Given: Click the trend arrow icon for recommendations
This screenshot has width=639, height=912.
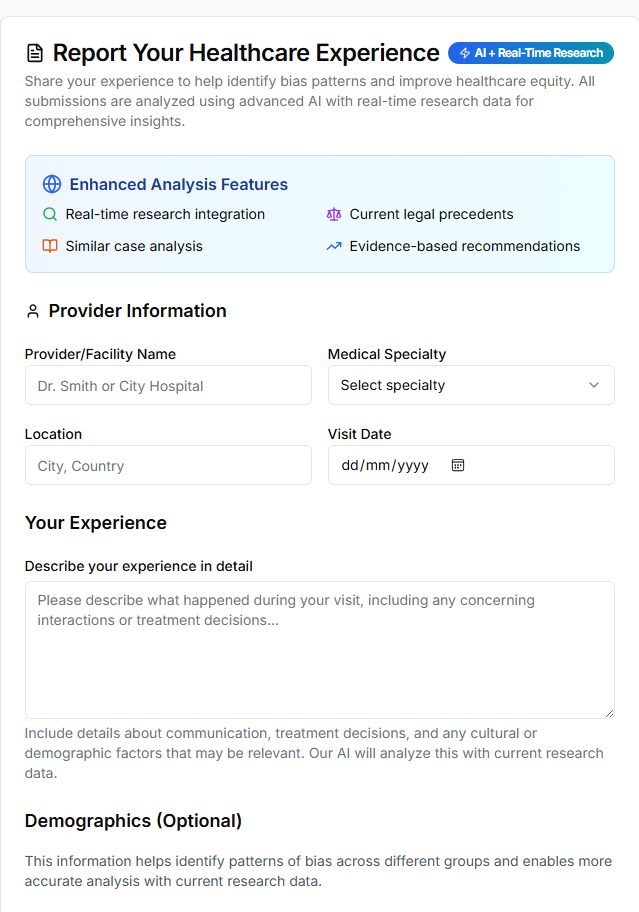Looking at the screenshot, I should (334, 246).
